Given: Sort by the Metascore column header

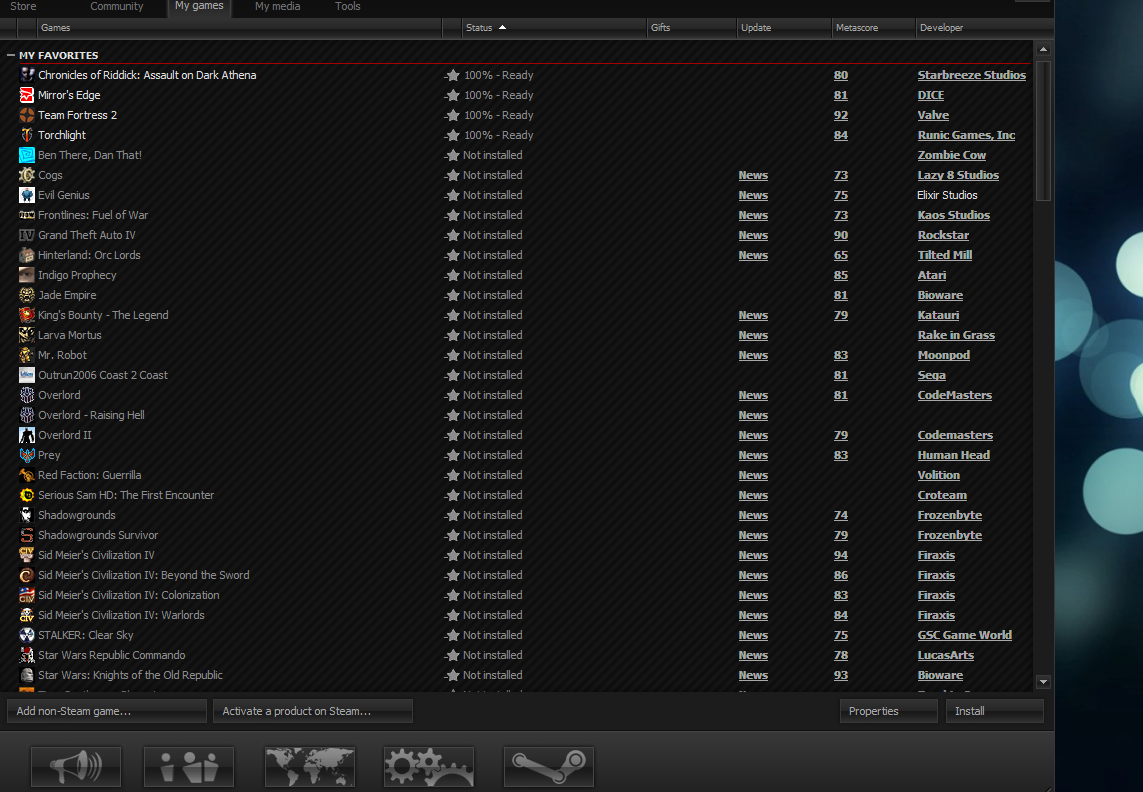Looking at the screenshot, I should (873, 28).
